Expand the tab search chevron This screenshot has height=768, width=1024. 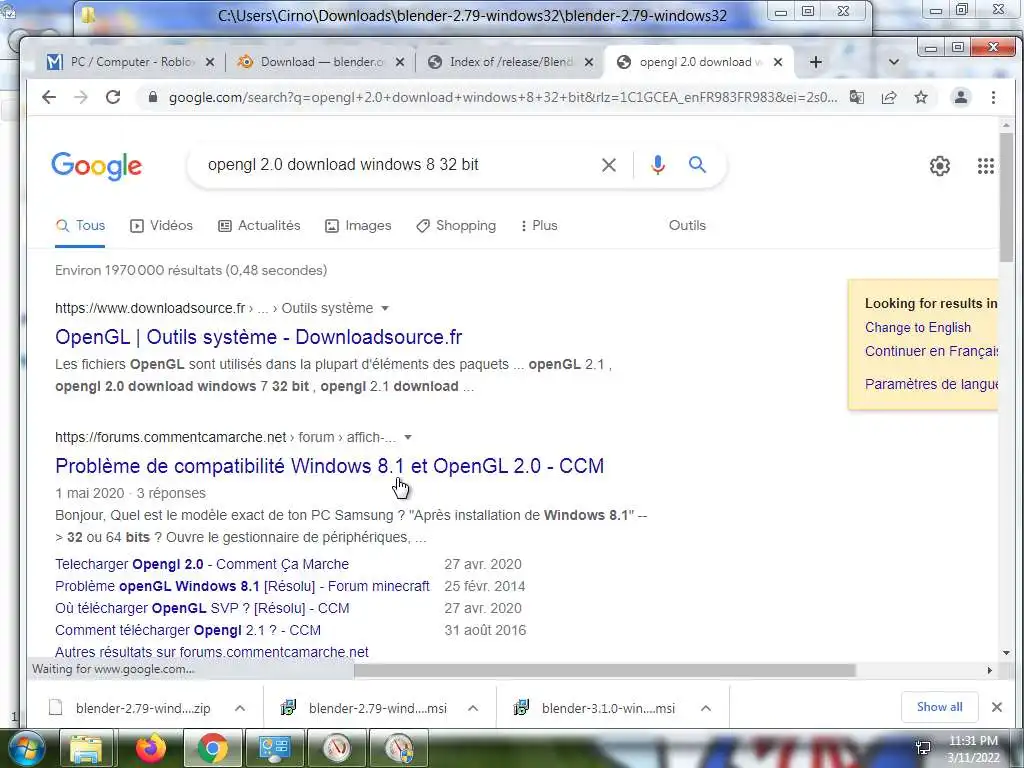(894, 62)
